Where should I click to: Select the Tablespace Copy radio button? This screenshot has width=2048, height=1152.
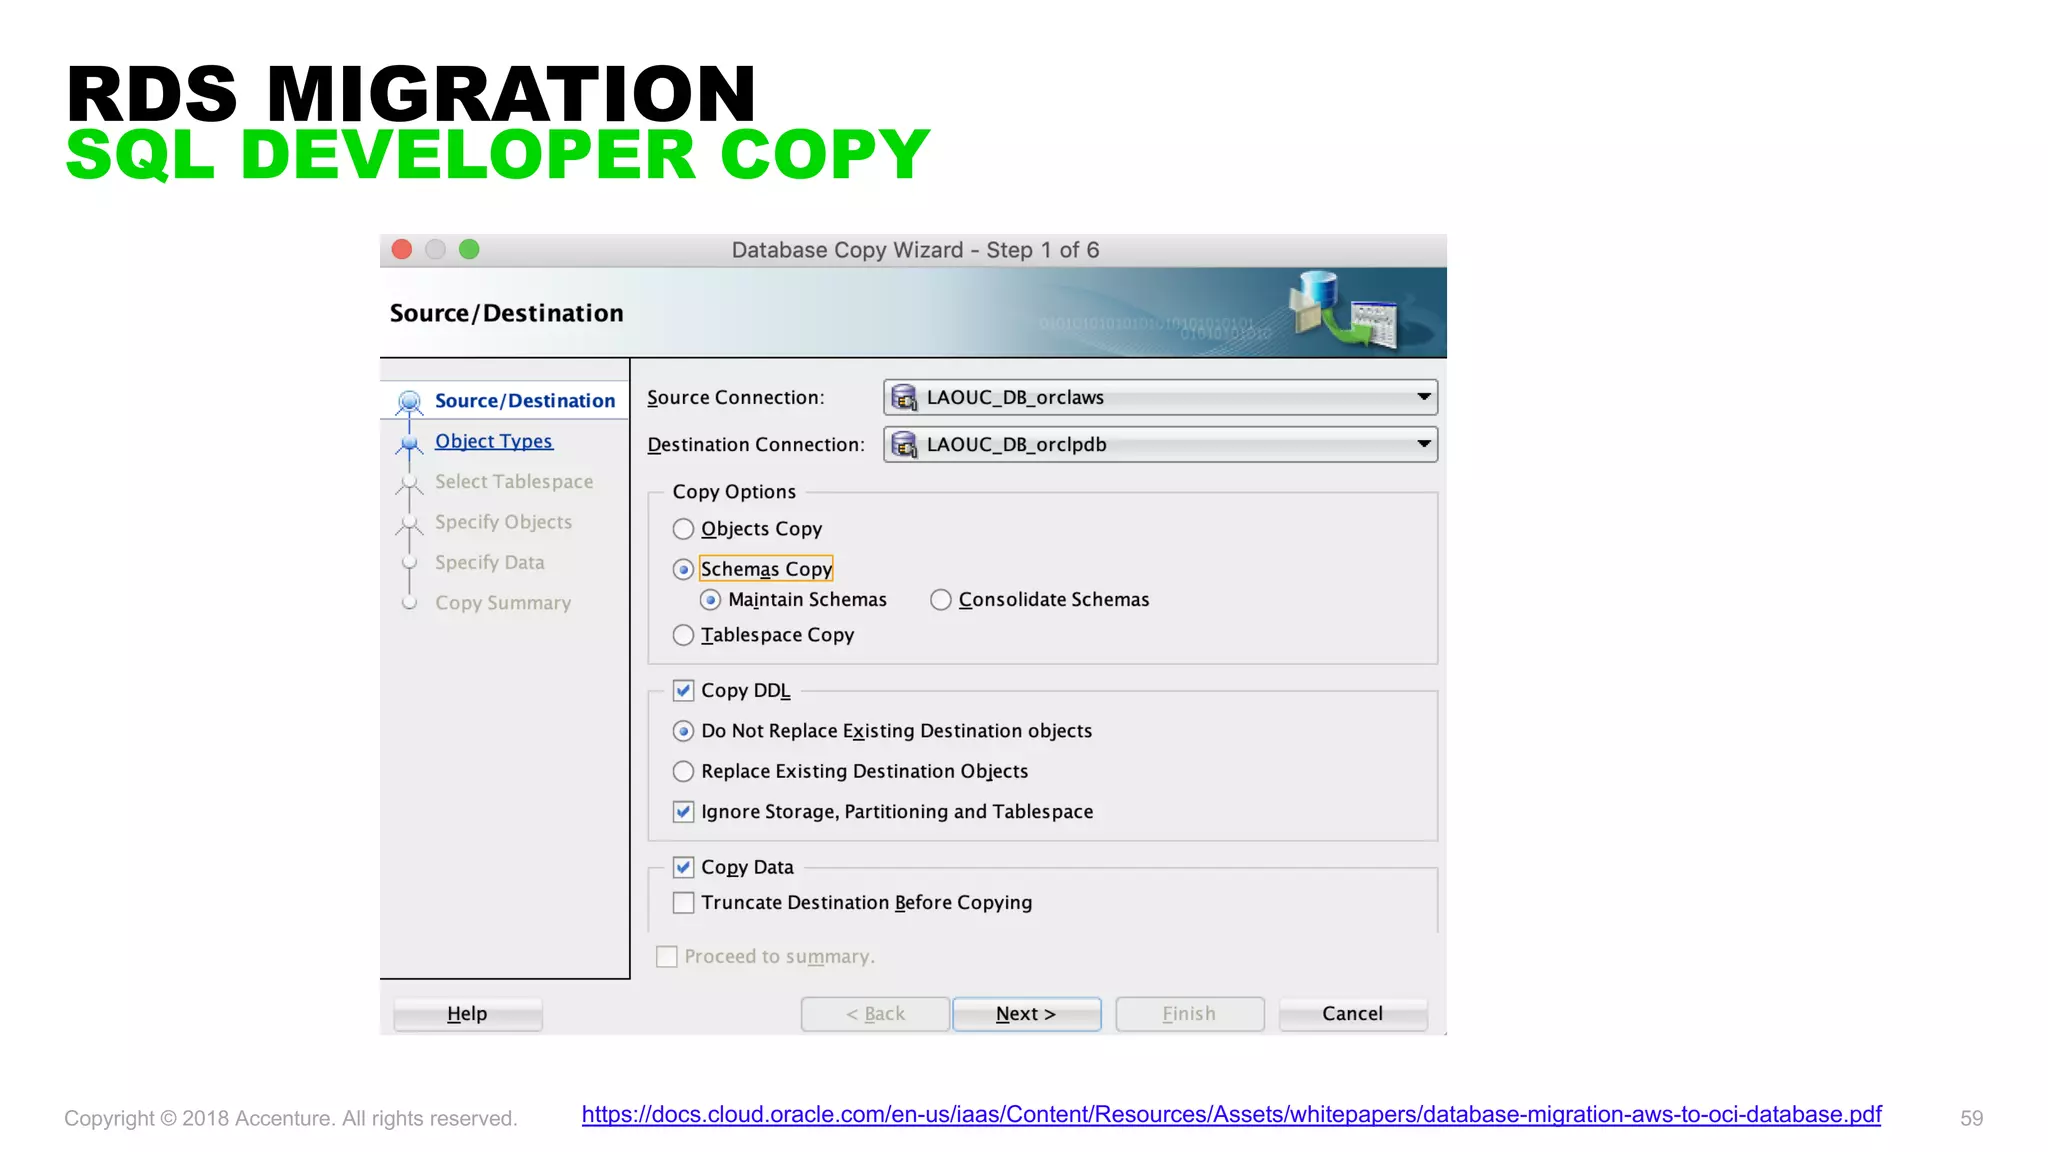(x=683, y=635)
